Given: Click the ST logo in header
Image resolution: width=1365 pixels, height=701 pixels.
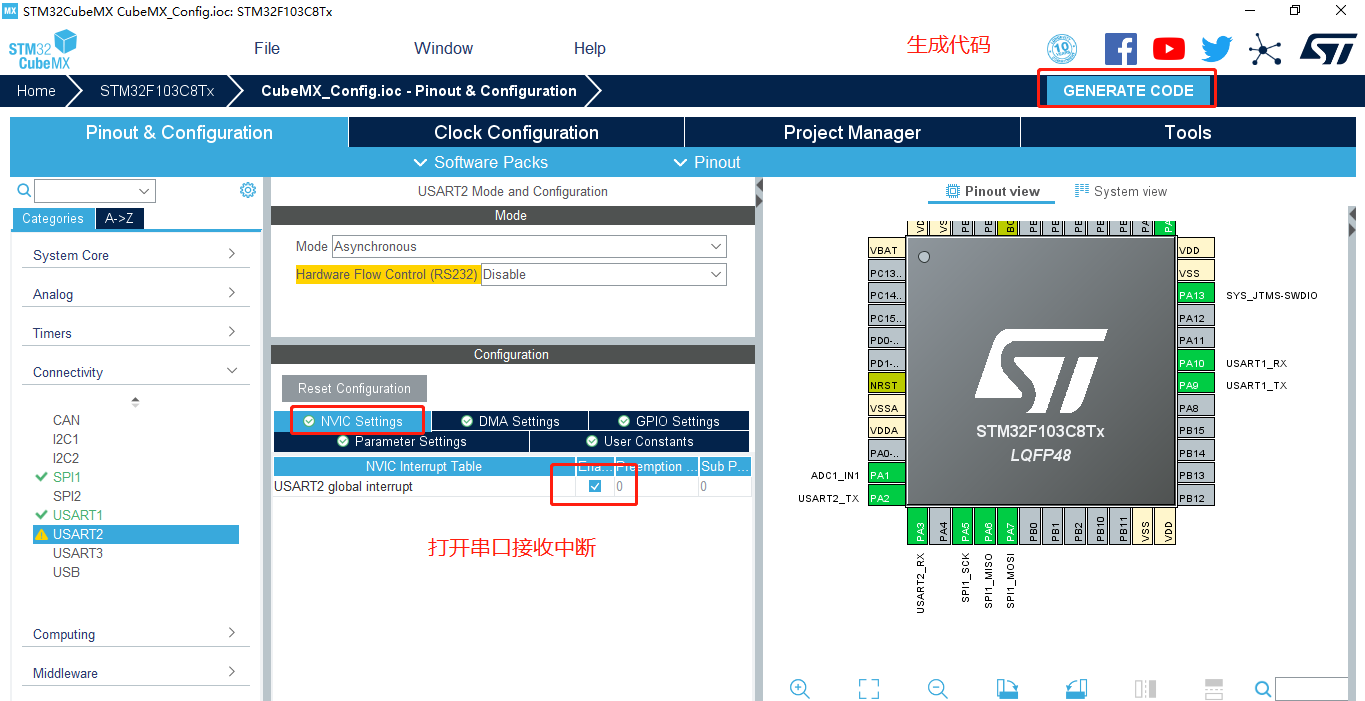Looking at the screenshot, I should click(x=1328, y=48).
